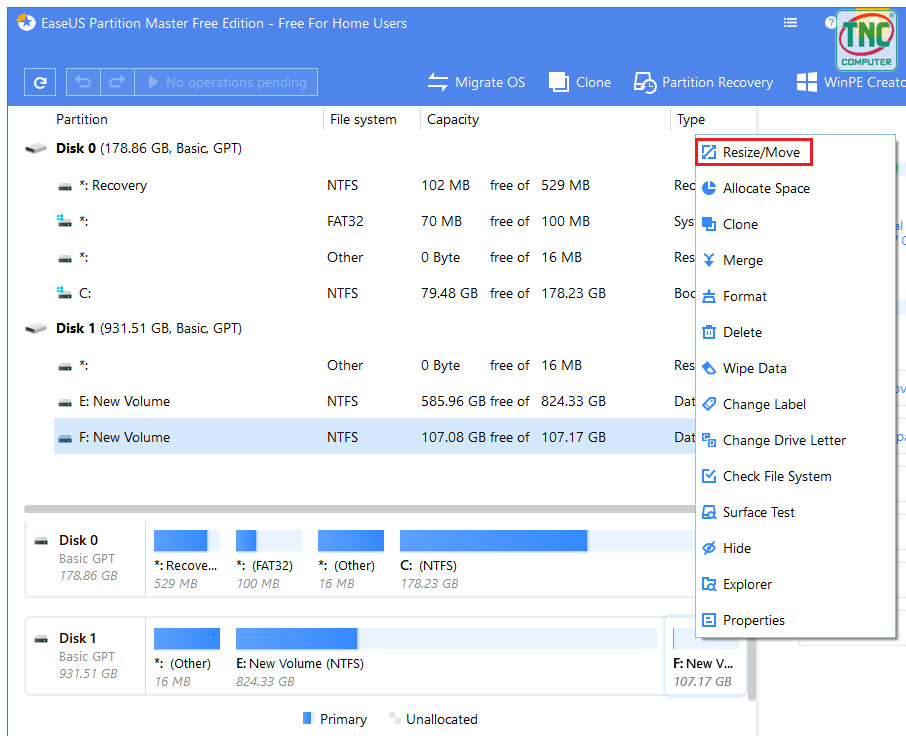Select Disk 1 Other 16 MB row
The width and height of the screenshot is (906, 736).
click(x=374, y=365)
